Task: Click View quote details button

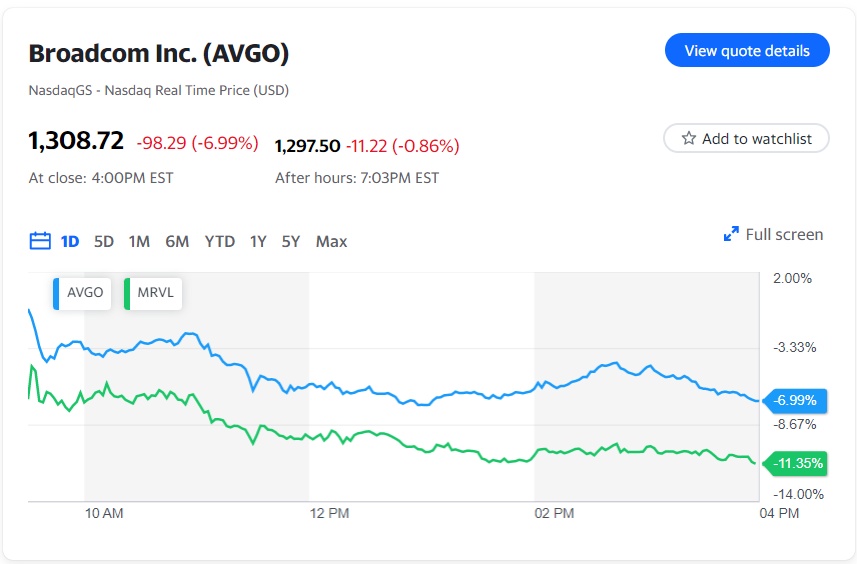Action: pos(747,51)
